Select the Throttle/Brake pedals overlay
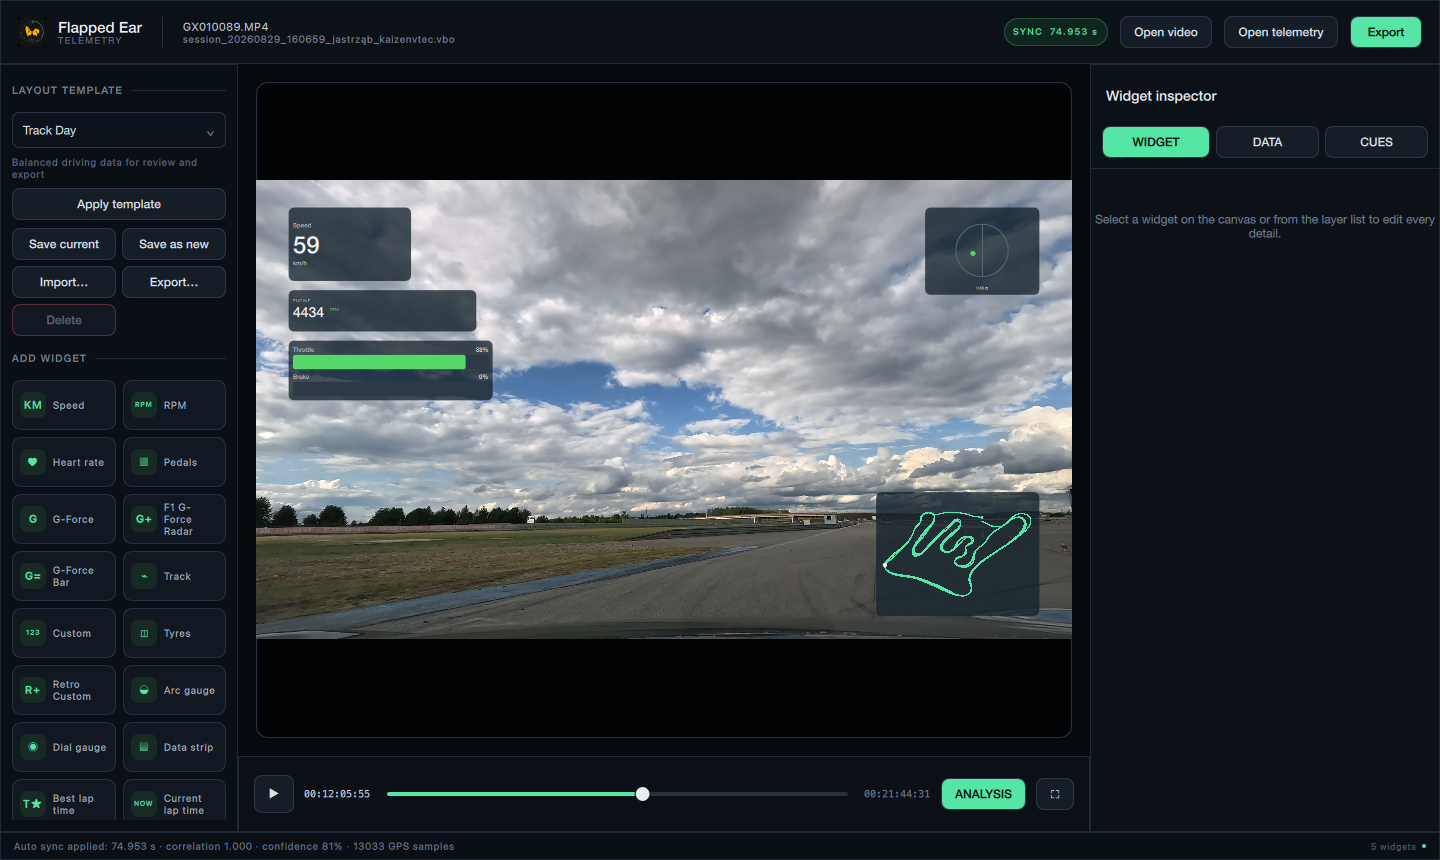Image resolution: width=1440 pixels, height=860 pixels. pyautogui.click(x=391, y=371)
